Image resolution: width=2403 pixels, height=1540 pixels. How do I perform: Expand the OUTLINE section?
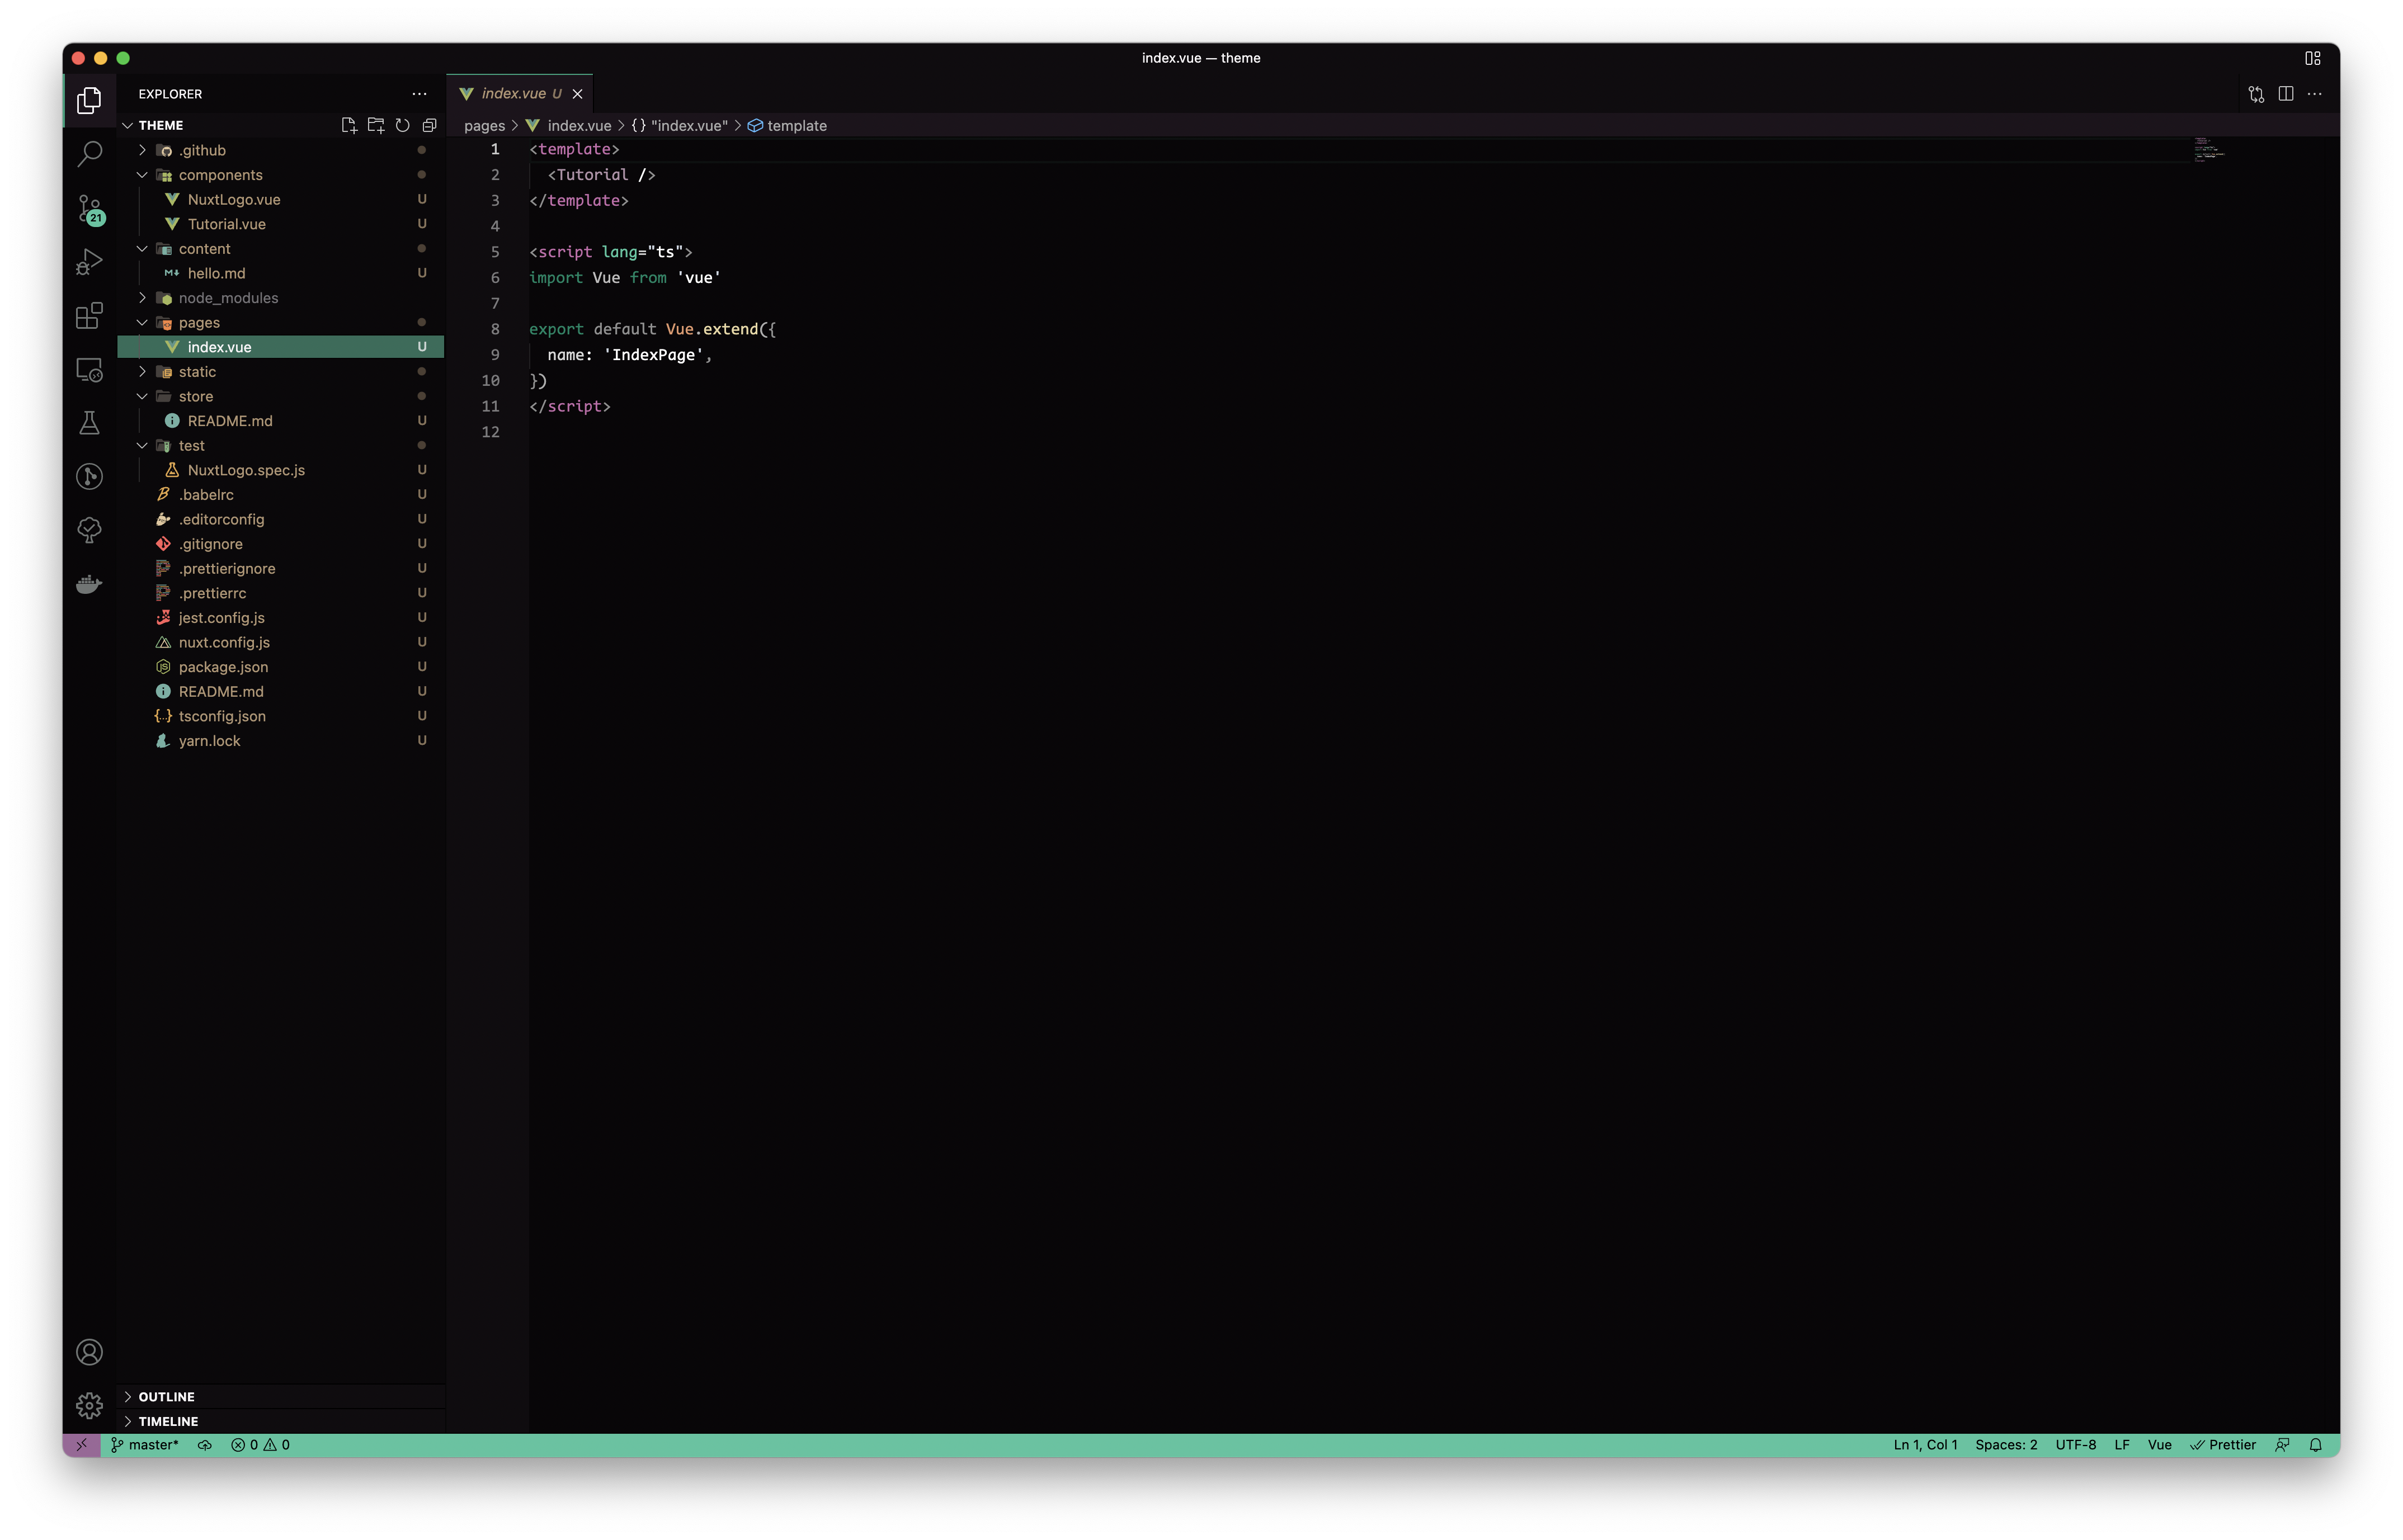point(166,1397)
